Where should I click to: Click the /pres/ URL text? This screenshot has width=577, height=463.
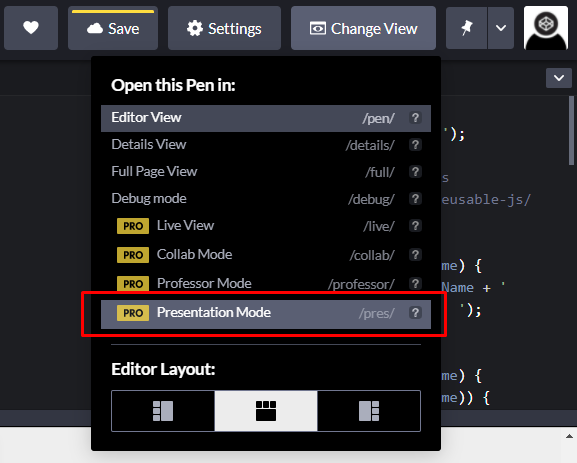[377, 313]
